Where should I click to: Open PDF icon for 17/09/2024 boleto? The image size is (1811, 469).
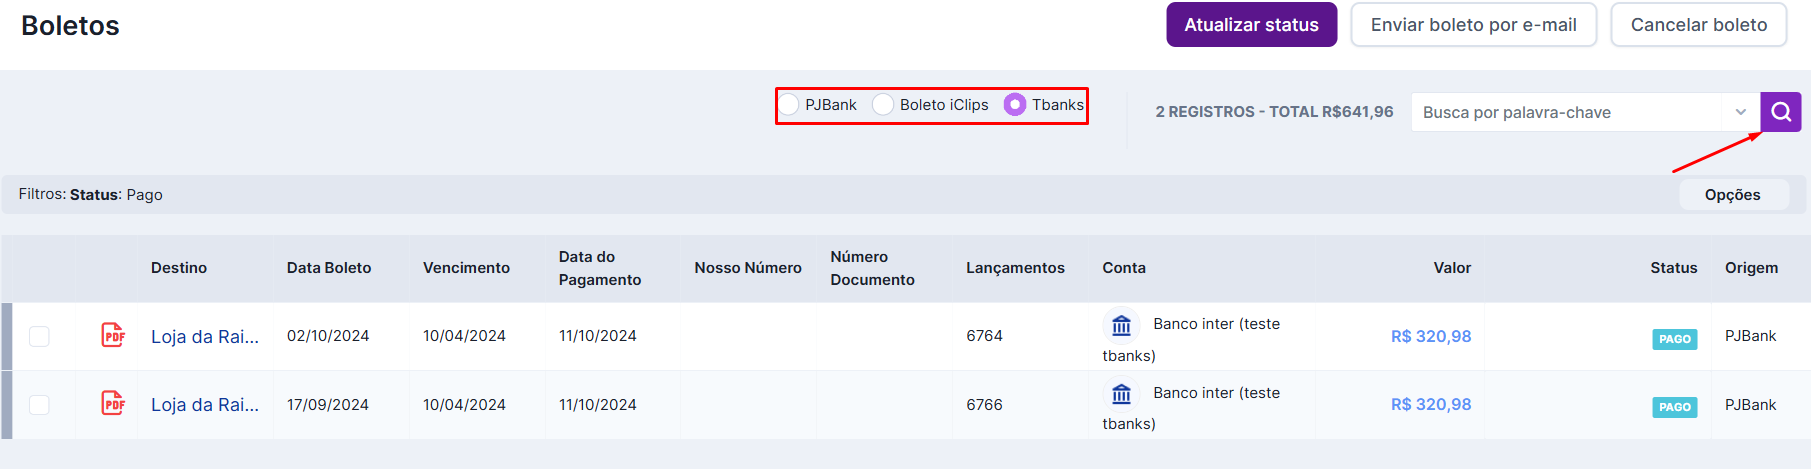(113, 403)
